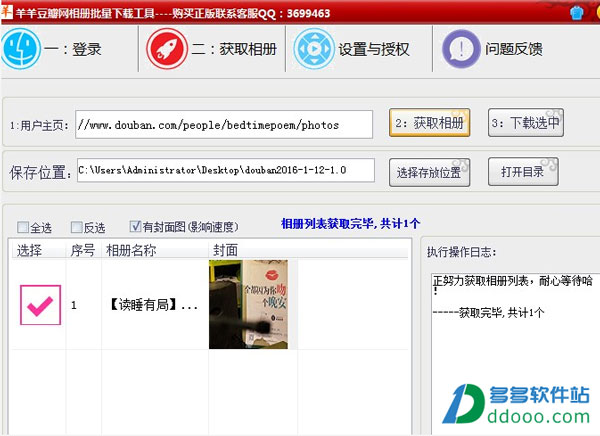Click status text 相册列表获取完毕,共计1个
Screen dimensions: 600x436
tap(351, 224)
